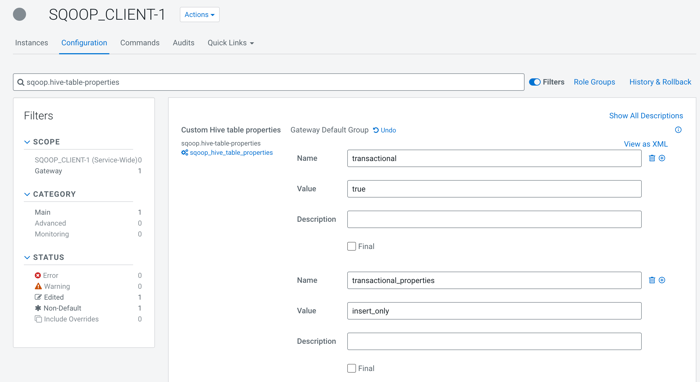The width and height of the screenshot is (700, 382).
Task: Click the search magnifier icon
Action: [x=21, y=82]
